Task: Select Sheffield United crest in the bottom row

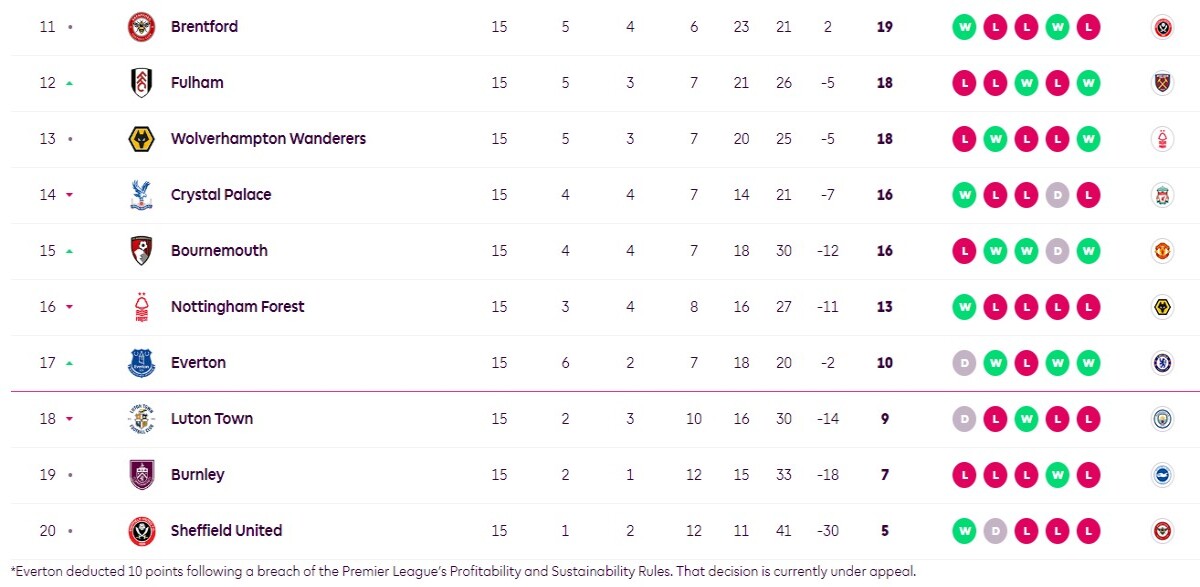Action: [x=142, y=531]
